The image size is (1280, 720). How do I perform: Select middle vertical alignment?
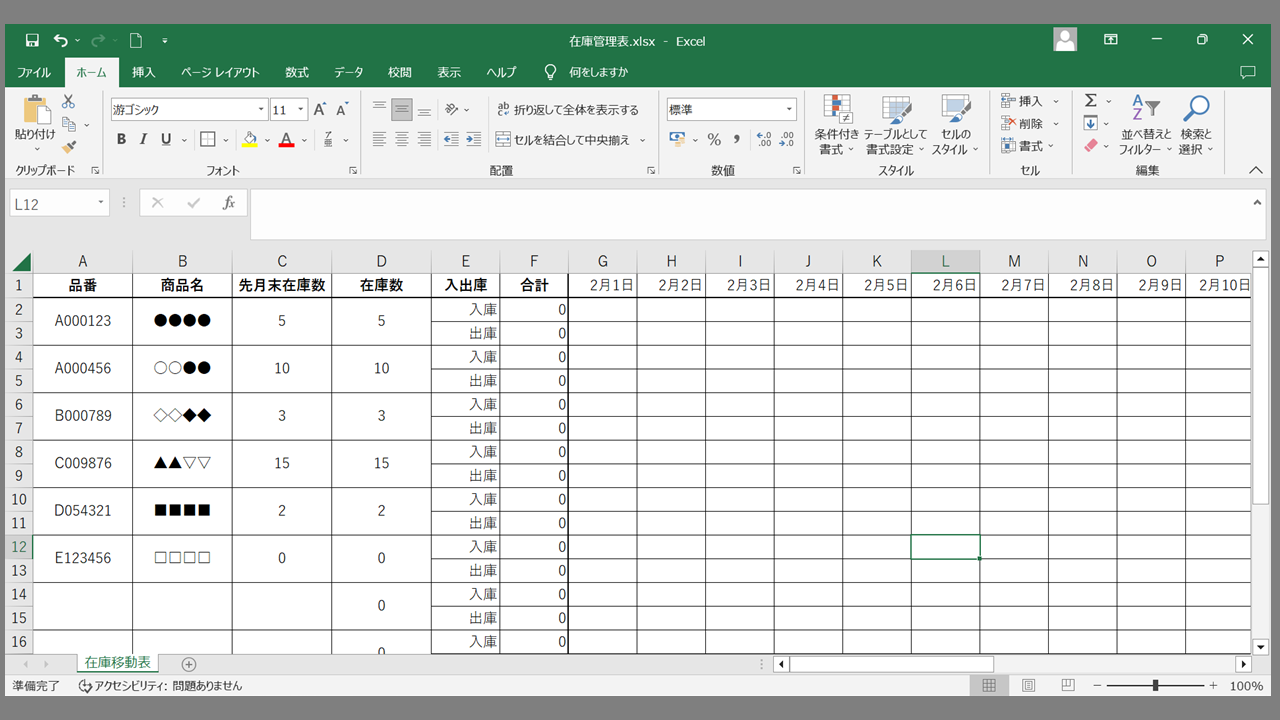click(x=401, y=110)
